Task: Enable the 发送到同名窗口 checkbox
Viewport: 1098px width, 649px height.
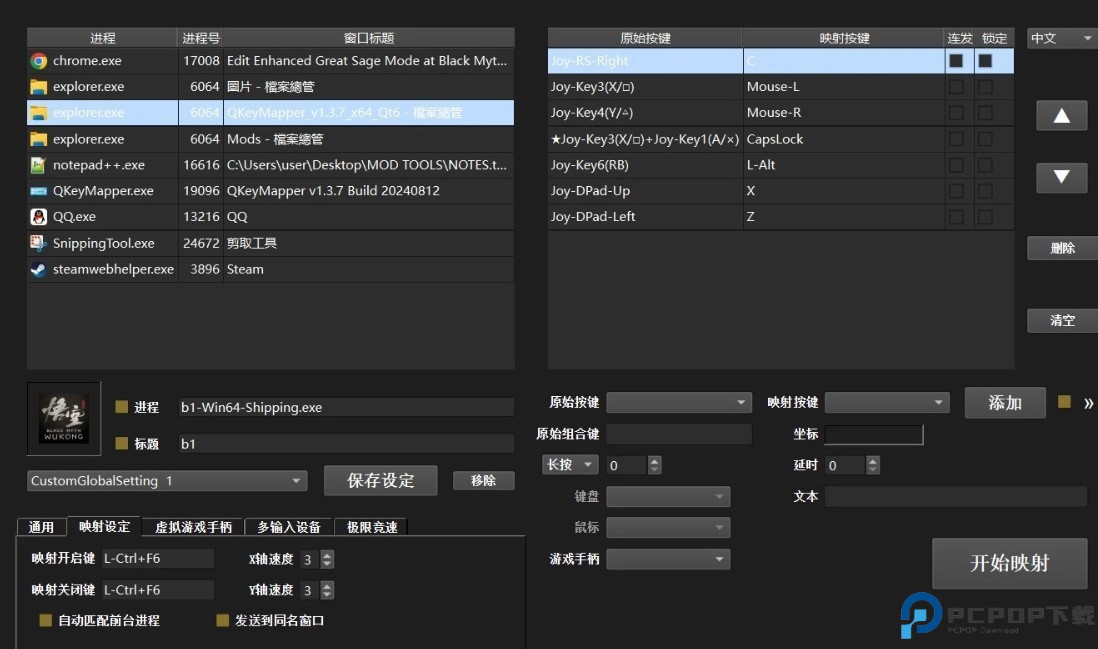Action: tap(223, 620)
